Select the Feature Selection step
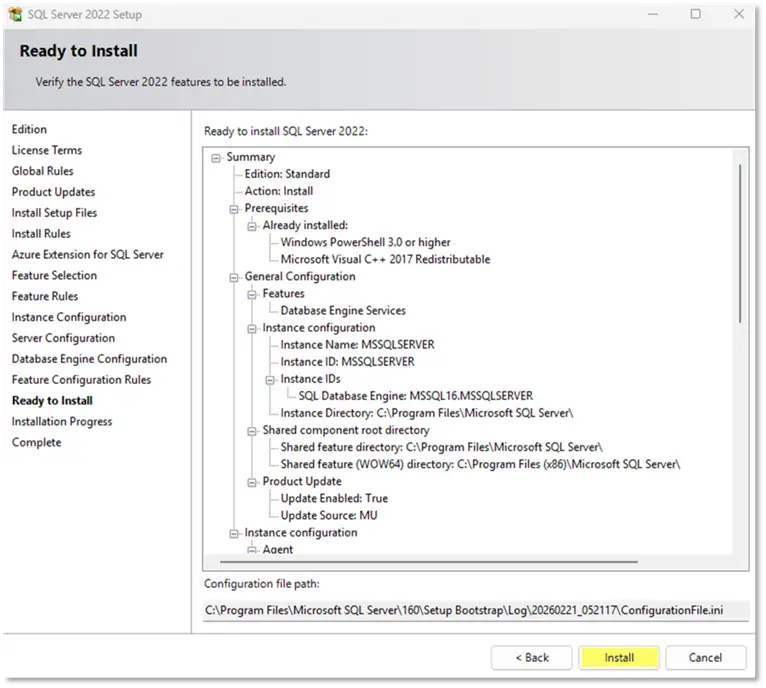The width and height of the screenshot is (766, 688). point(54,276)
